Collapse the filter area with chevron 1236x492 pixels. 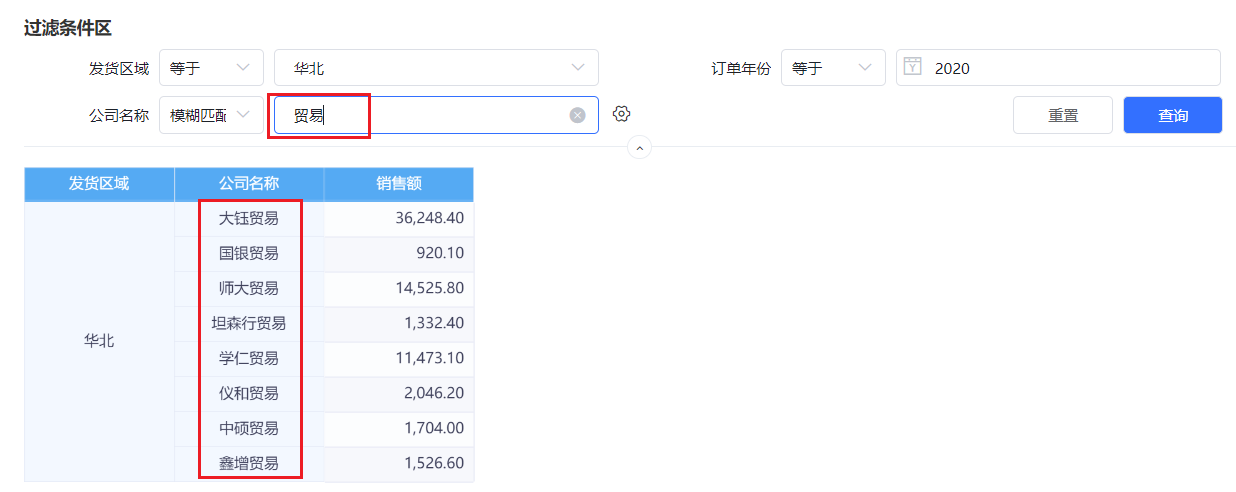tap(639, 148)
